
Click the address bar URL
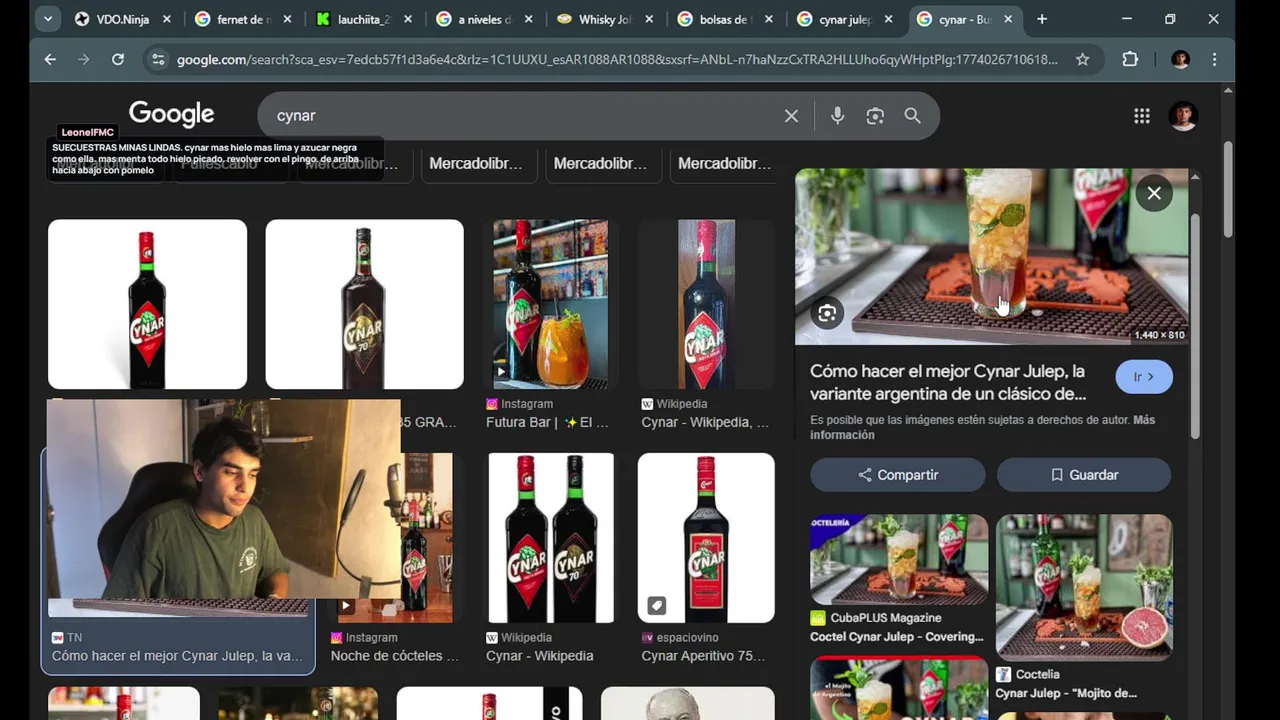pos(616,59)
